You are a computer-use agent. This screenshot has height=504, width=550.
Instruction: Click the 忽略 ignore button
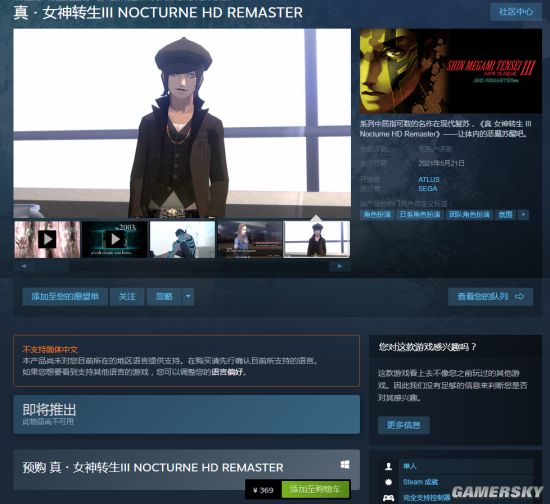pos(164,297)
